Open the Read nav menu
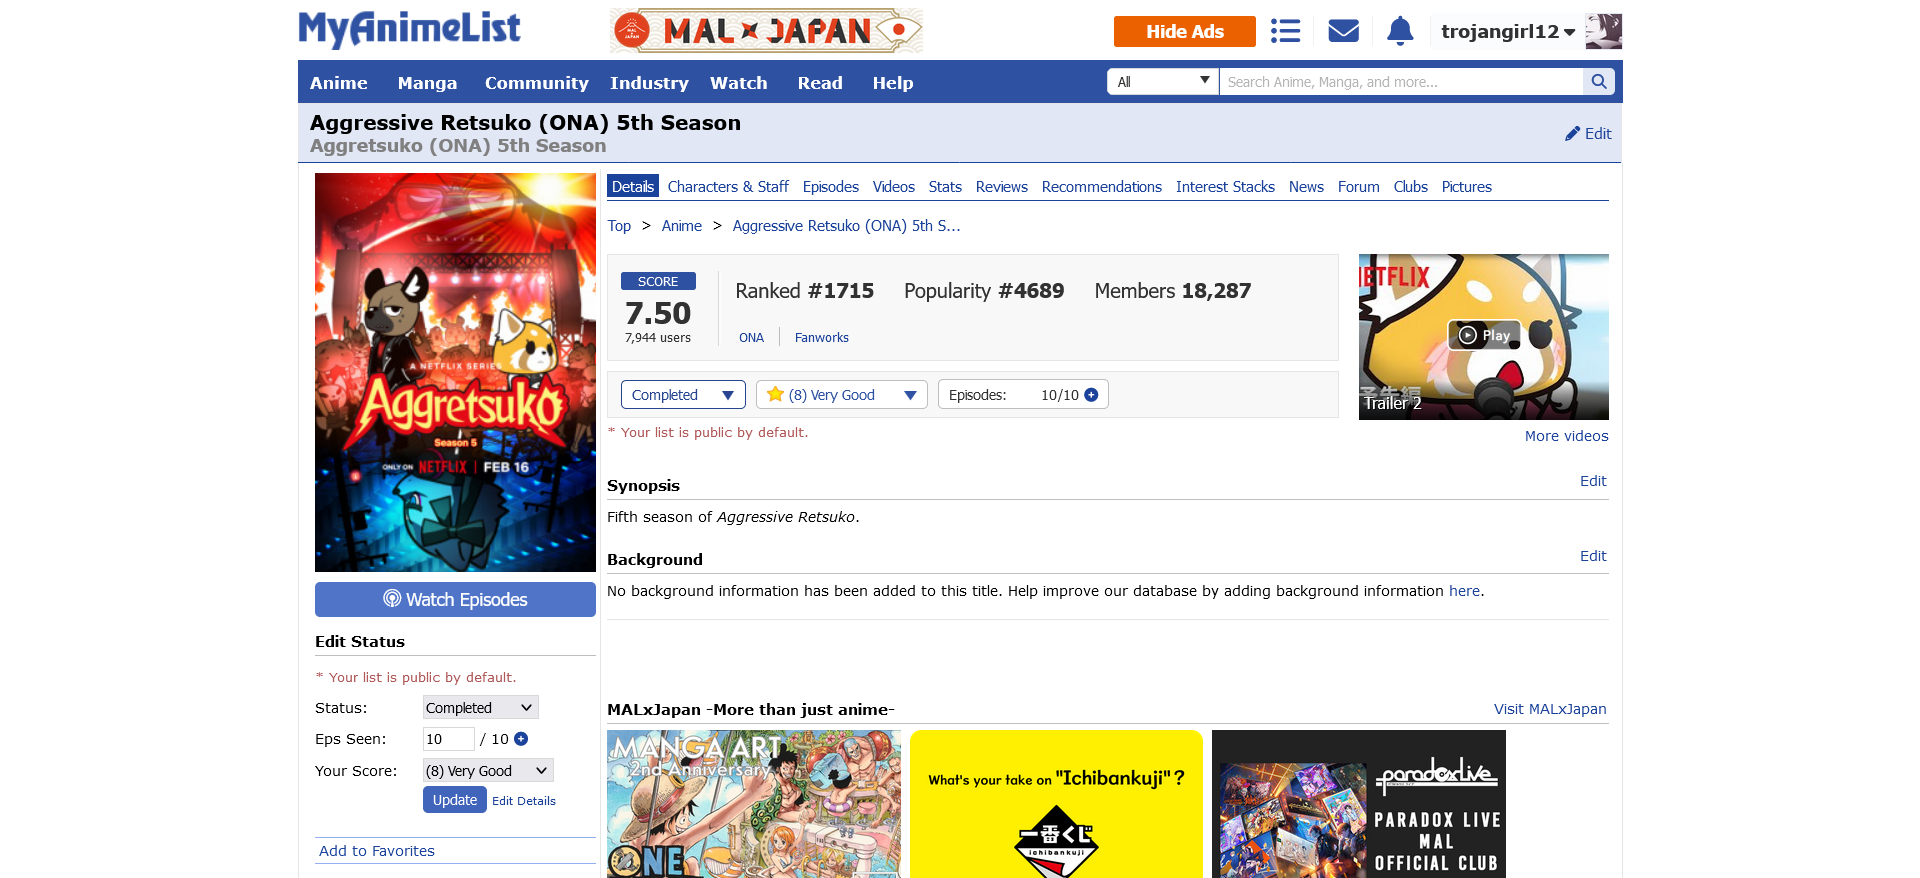The width and height of the screenshot is (1920, 878). pyautogui.click(x=820, y=83)
